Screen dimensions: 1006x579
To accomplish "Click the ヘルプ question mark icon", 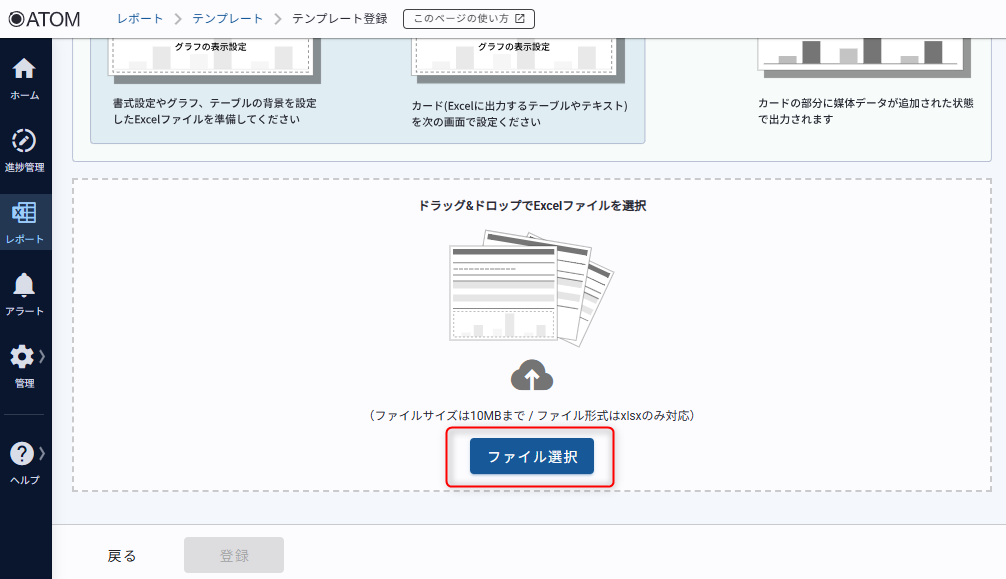I will pos(22,454).
